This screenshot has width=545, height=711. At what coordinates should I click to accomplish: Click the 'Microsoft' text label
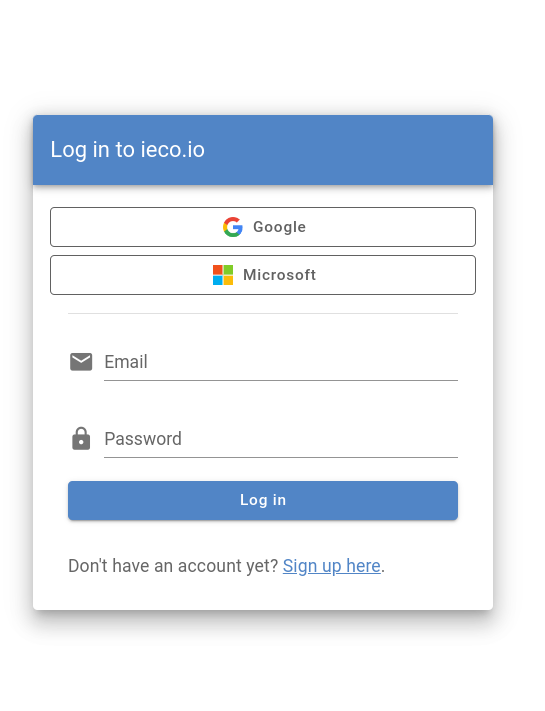tap(279, 275)
